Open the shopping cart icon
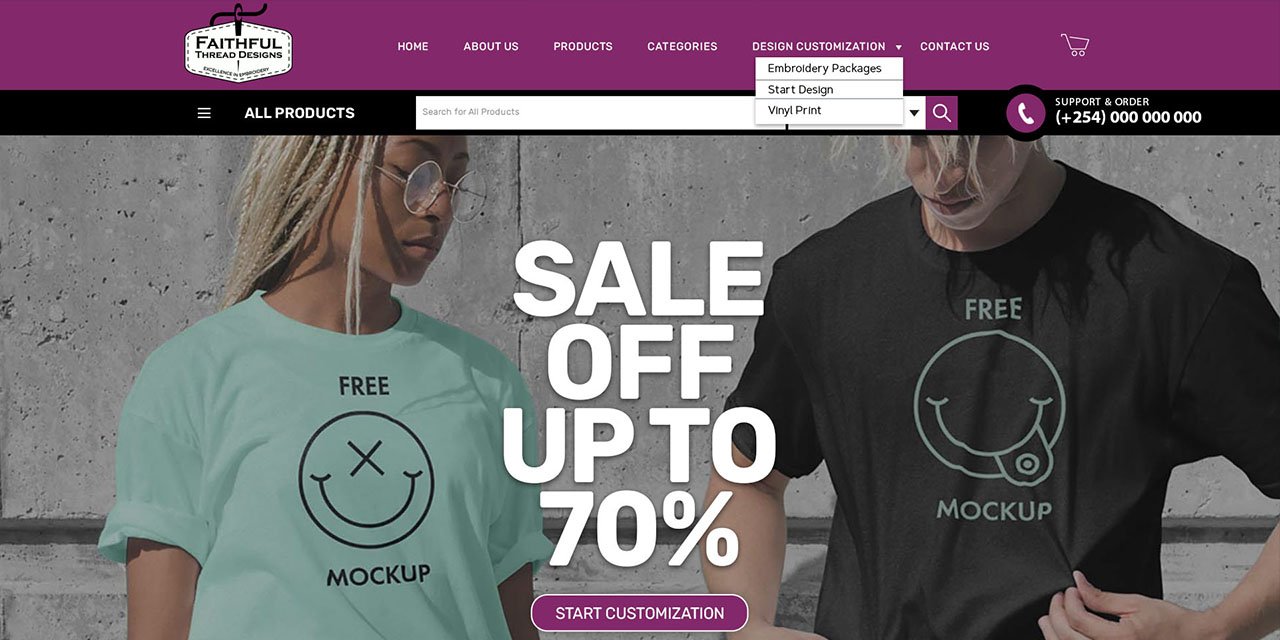Screen dimensions: 1280x640 (1075, 45)
